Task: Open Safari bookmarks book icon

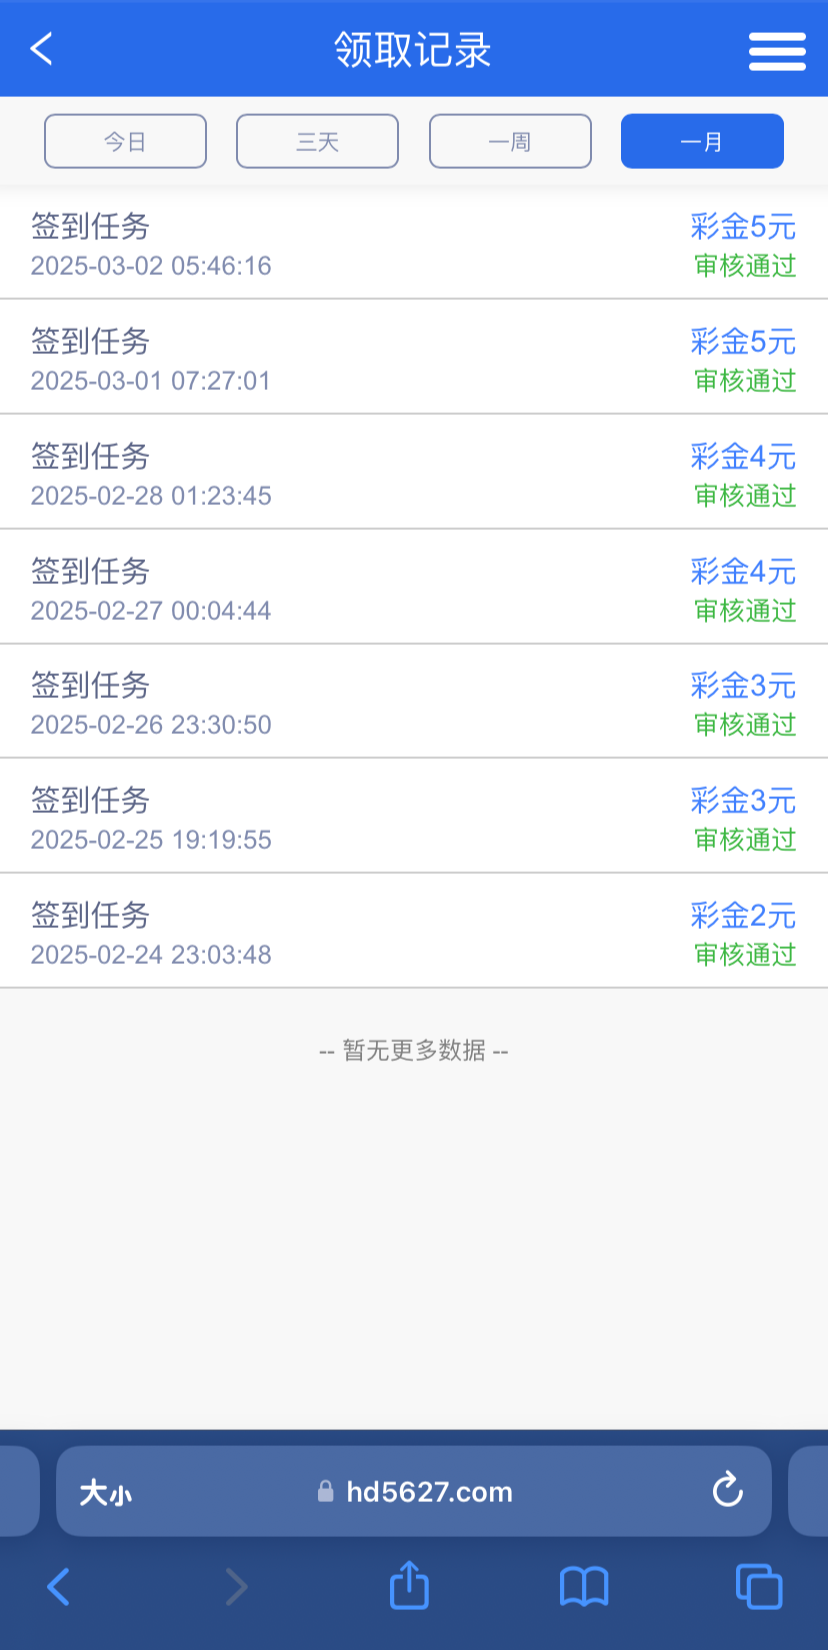Action: 584,1586
